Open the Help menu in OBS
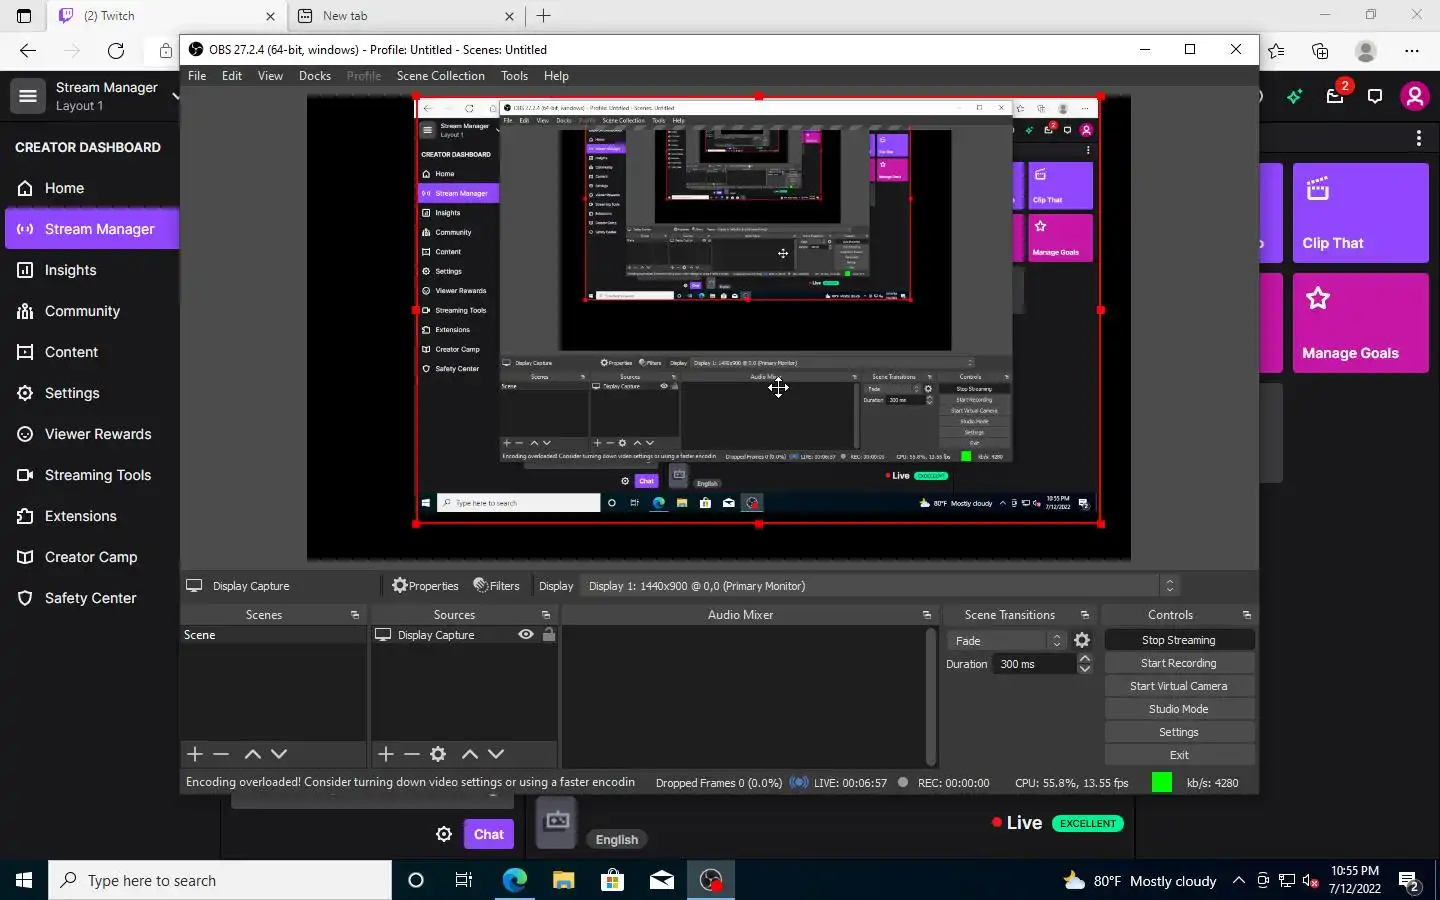This screenshot has height=900, width=1440. (x=556, y=76)
